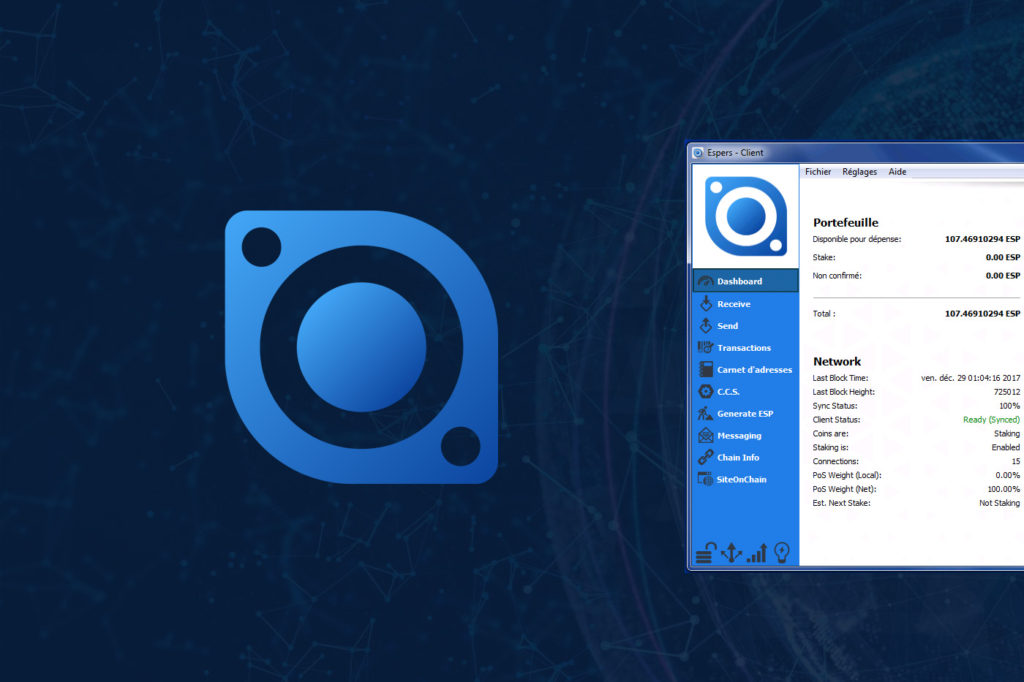This screenshot has width=1024, height=682.
Task: Click the Non confirmé 0.00 ESP value
Action: [1002, 276]
